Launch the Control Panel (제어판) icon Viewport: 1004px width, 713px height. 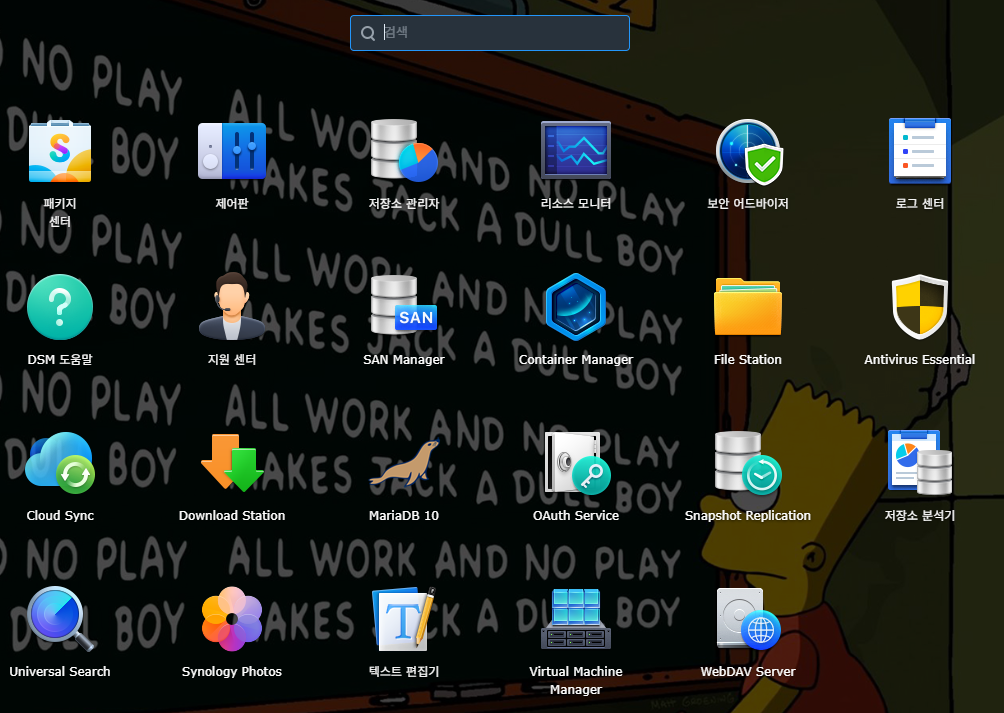coord(232,152)
